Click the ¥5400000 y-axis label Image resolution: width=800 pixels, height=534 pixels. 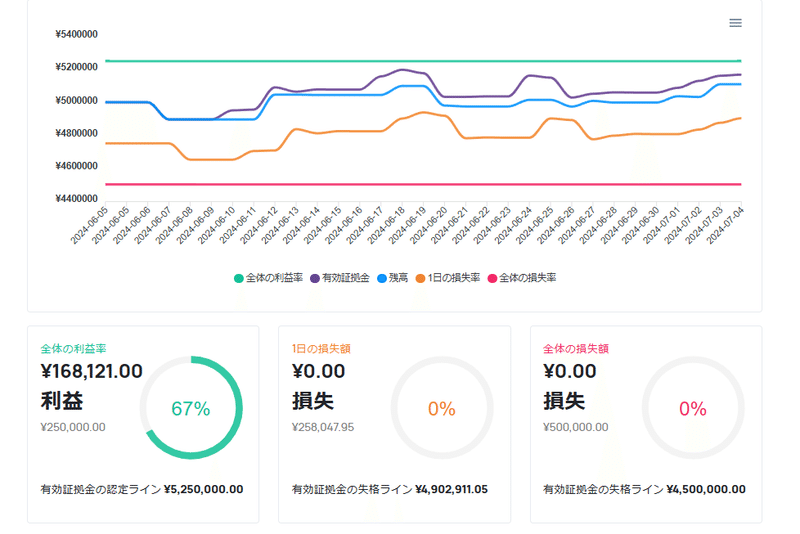pos(77,34)
